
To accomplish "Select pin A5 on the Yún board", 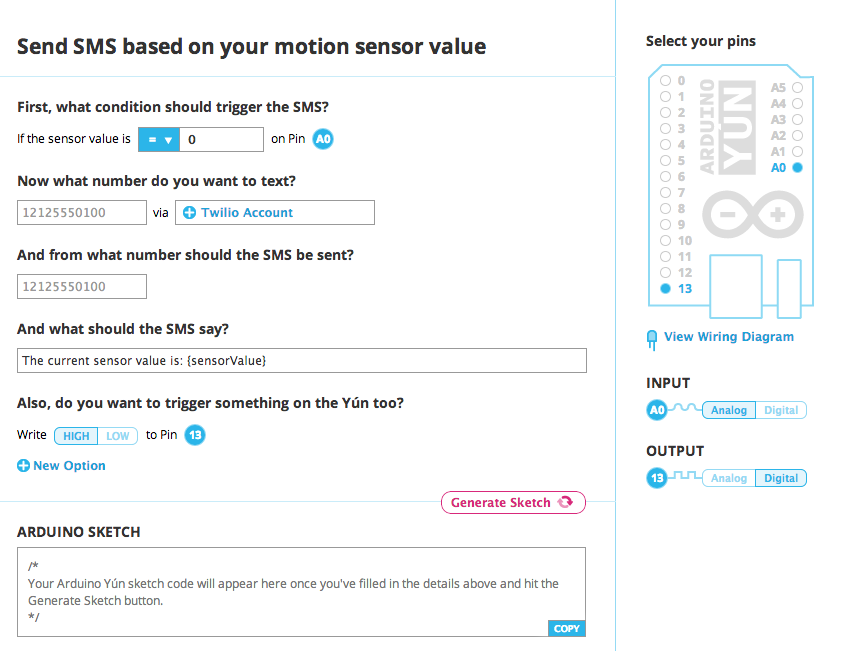I will [797, 88].
